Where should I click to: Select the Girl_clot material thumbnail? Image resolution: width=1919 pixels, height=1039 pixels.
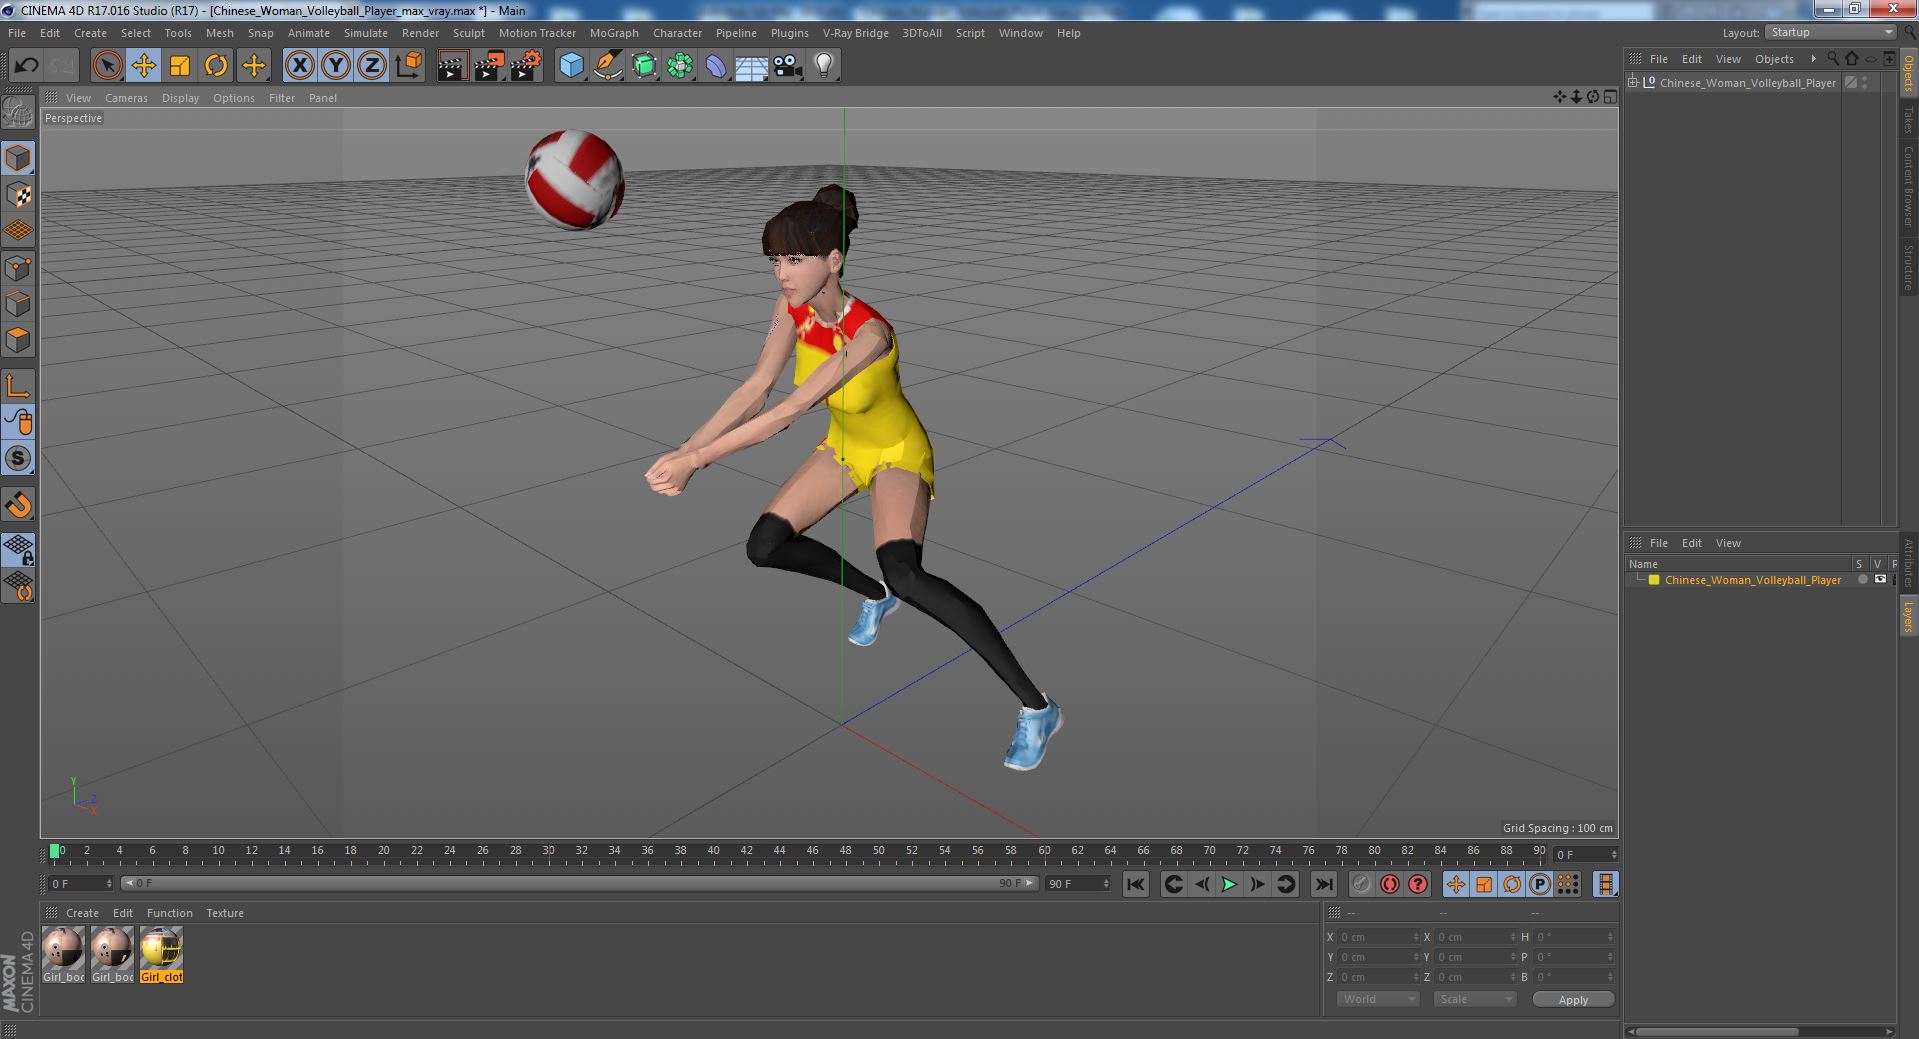tap(161, 954)
